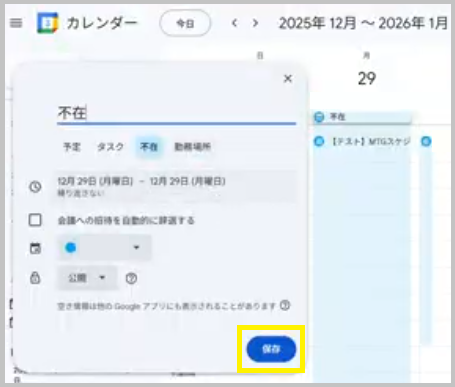Go to previous period arrow
The width and height of the screenshot is (455, 387).
pos(234,23)
